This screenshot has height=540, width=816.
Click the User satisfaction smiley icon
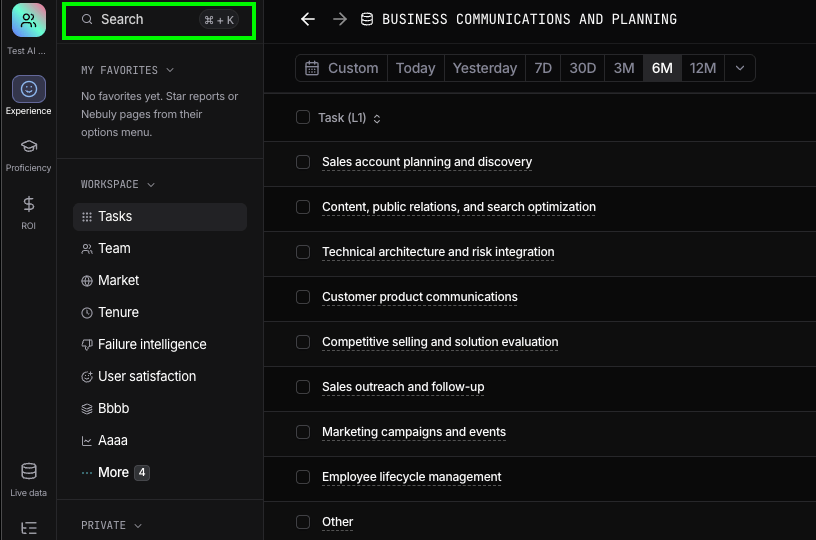87,377
